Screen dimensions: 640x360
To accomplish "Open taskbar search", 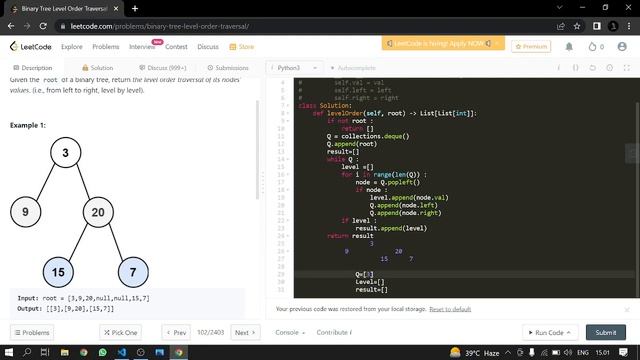I will tap(27, 352).
